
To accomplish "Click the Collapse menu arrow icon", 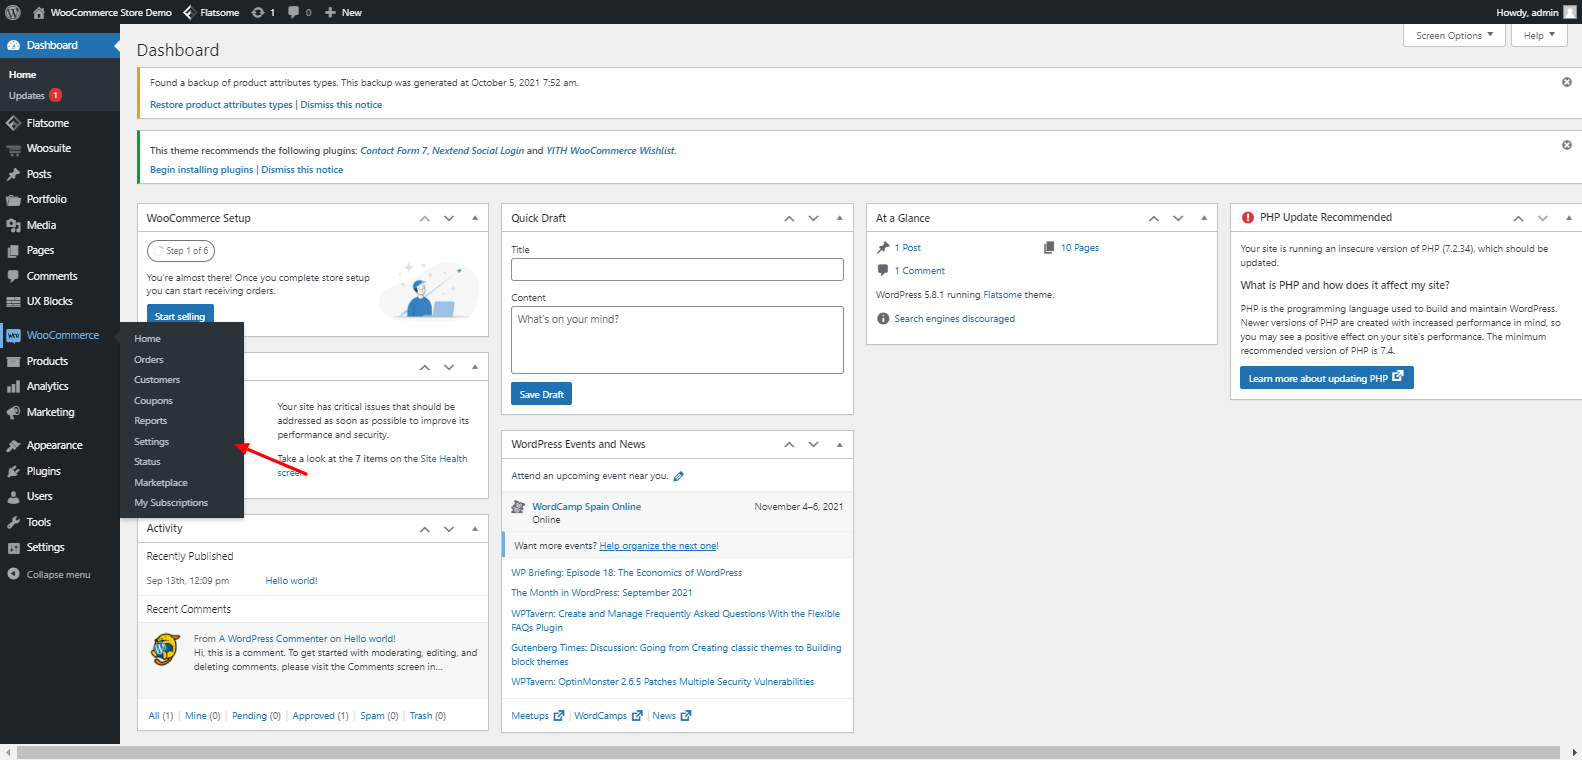I will click(x=14, y=574).
